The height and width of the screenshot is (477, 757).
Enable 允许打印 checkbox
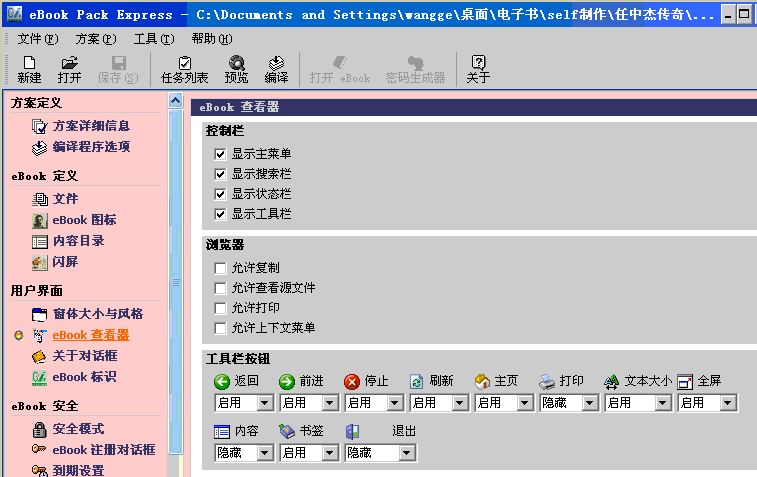220,308
